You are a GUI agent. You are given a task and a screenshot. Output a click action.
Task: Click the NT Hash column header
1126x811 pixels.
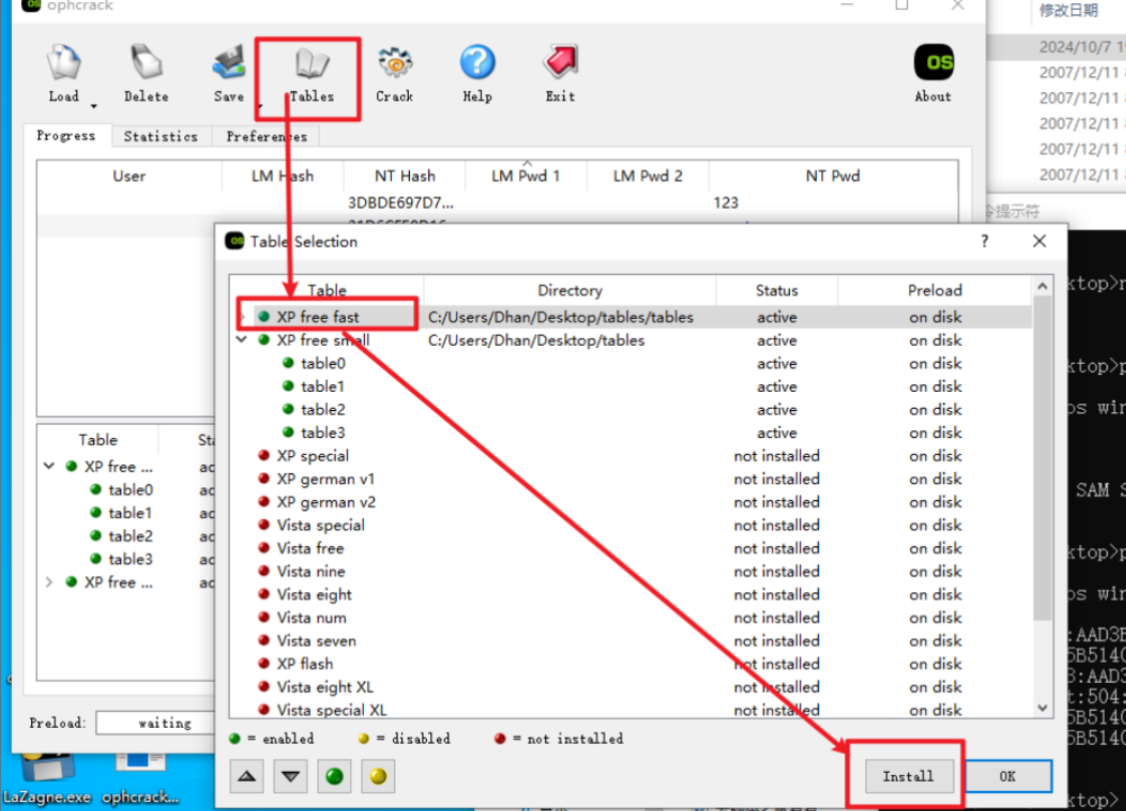coord(405,176)
